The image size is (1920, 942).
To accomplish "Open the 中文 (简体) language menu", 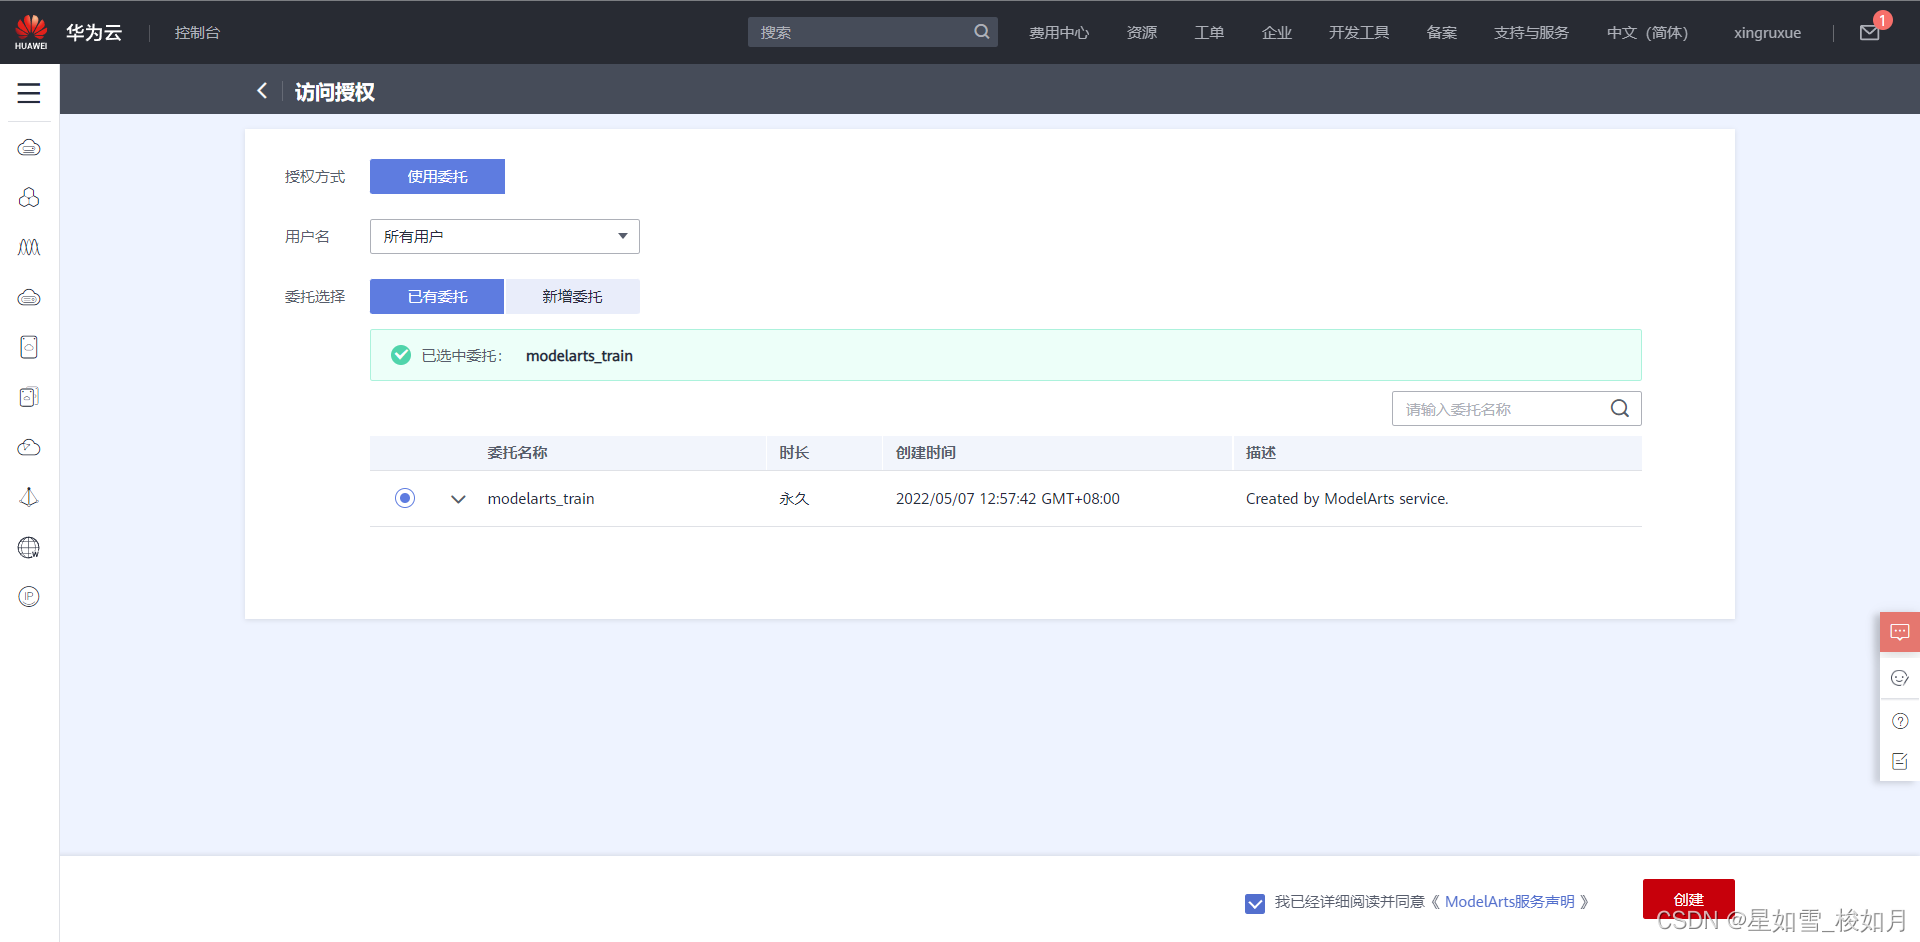I will click(x=1647, y=33).
